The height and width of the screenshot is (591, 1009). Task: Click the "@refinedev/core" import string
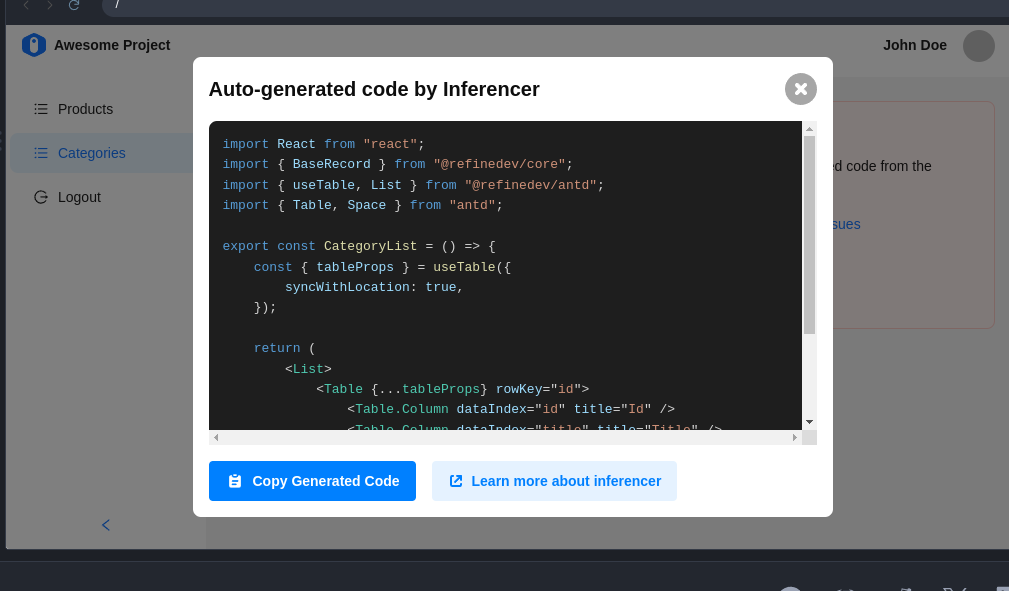click(499, 164)
